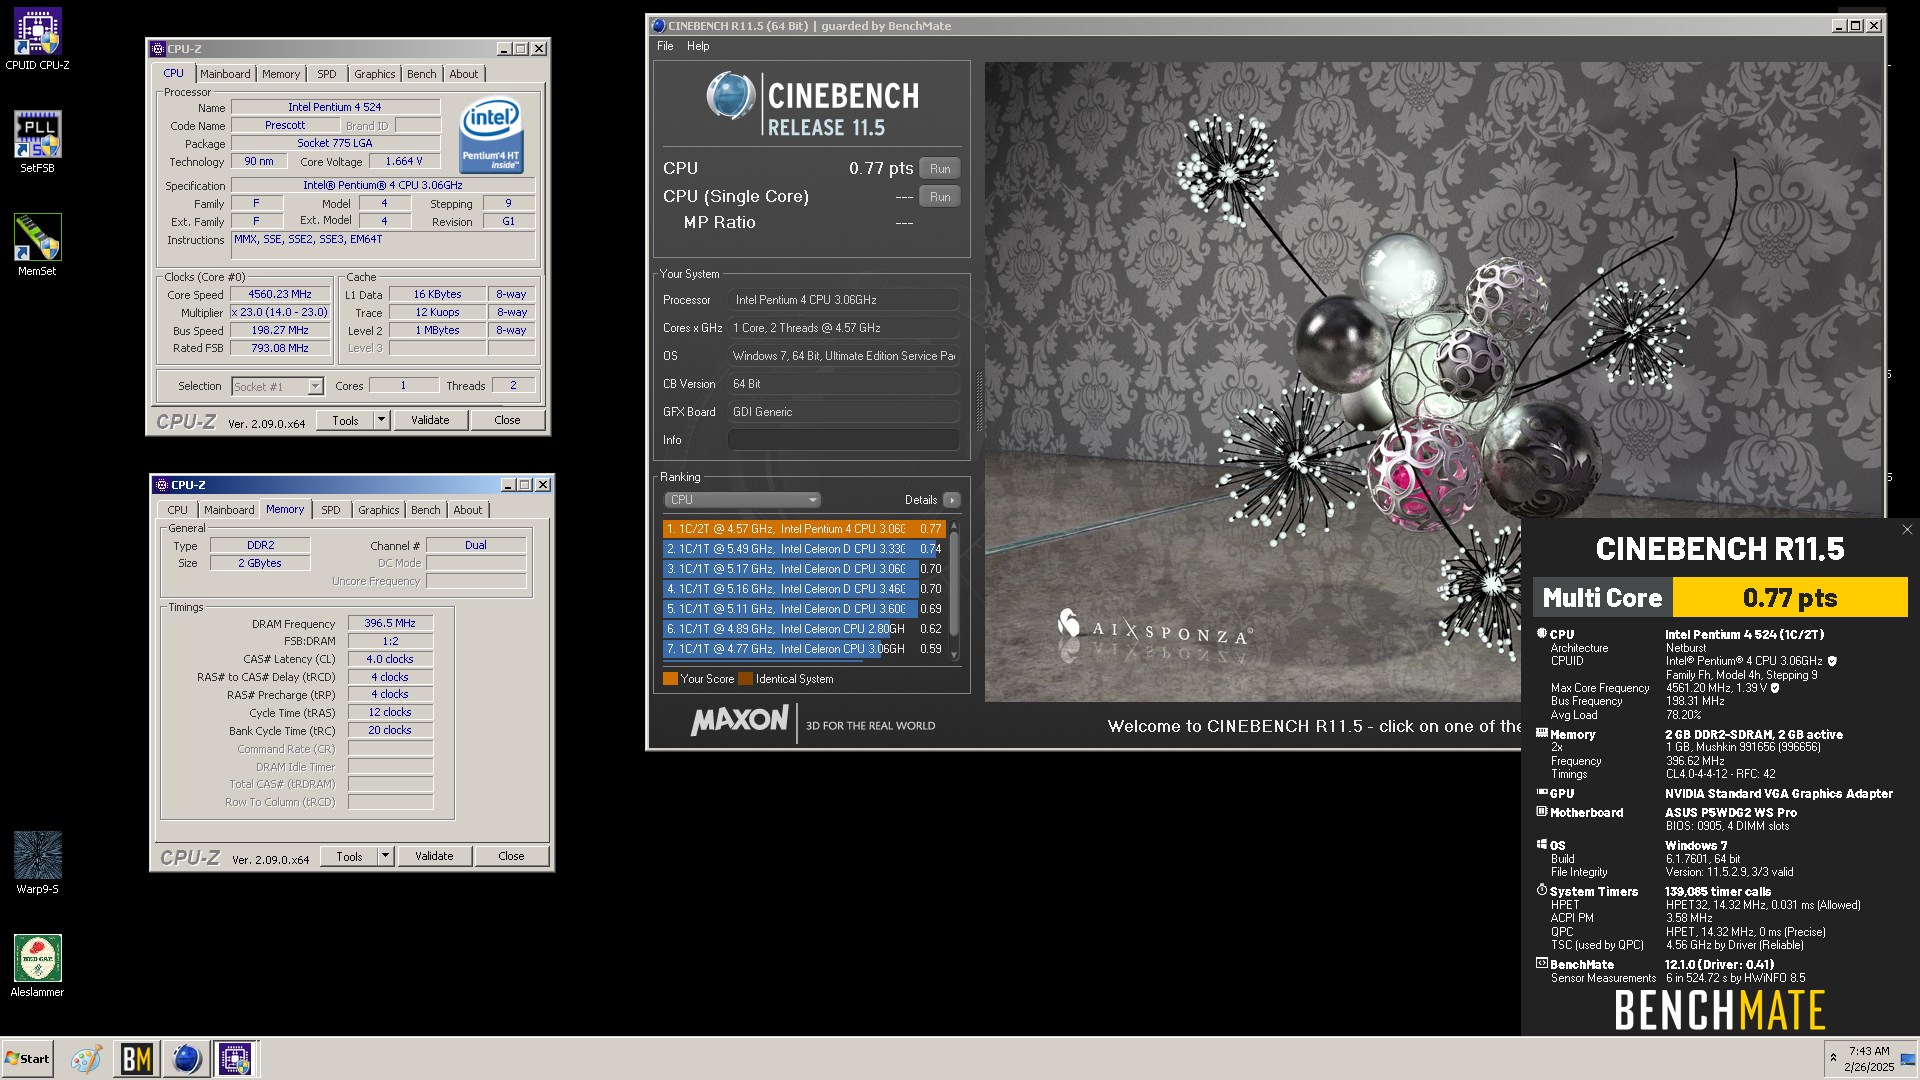
Task: Click Validate in top CPU-Z window
Action: coord(430,421)
